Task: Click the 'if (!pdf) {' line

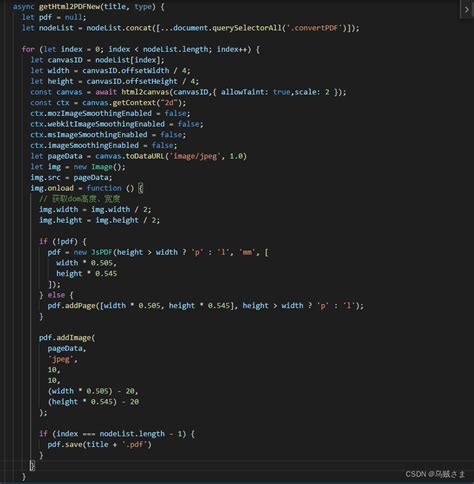Action: 63,241
